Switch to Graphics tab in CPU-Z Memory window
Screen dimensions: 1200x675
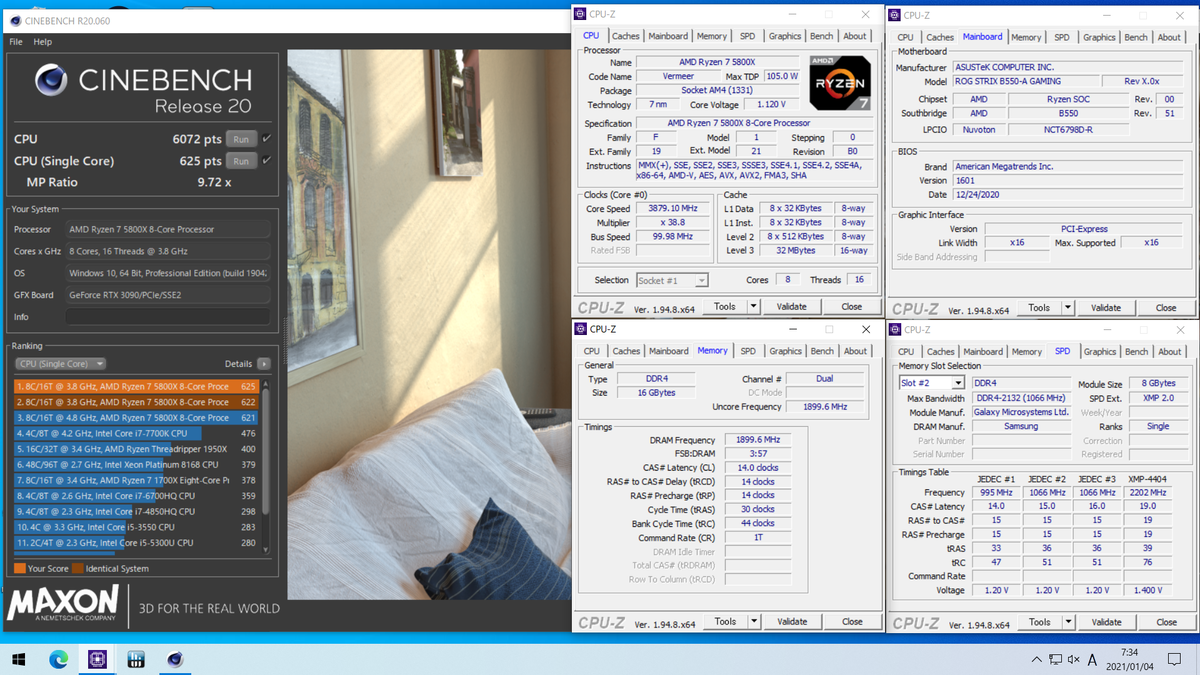(785, 351)
